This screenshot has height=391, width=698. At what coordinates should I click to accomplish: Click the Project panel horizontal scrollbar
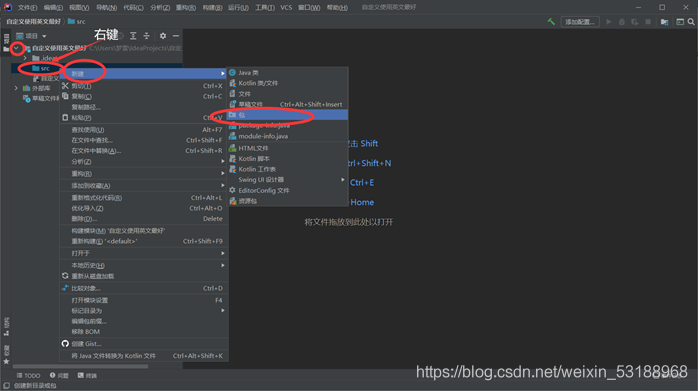click(x=81, y=367)
